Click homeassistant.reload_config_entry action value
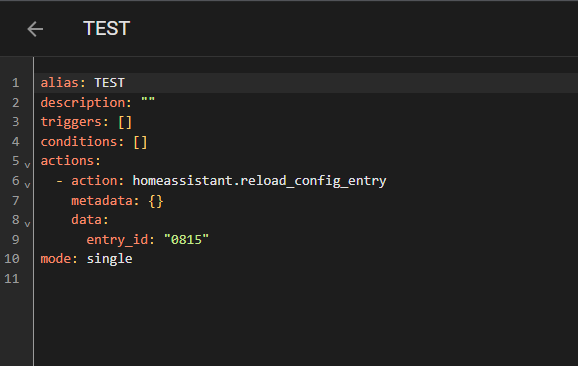This screenshot has width=578, height=366. coord(259,181)
